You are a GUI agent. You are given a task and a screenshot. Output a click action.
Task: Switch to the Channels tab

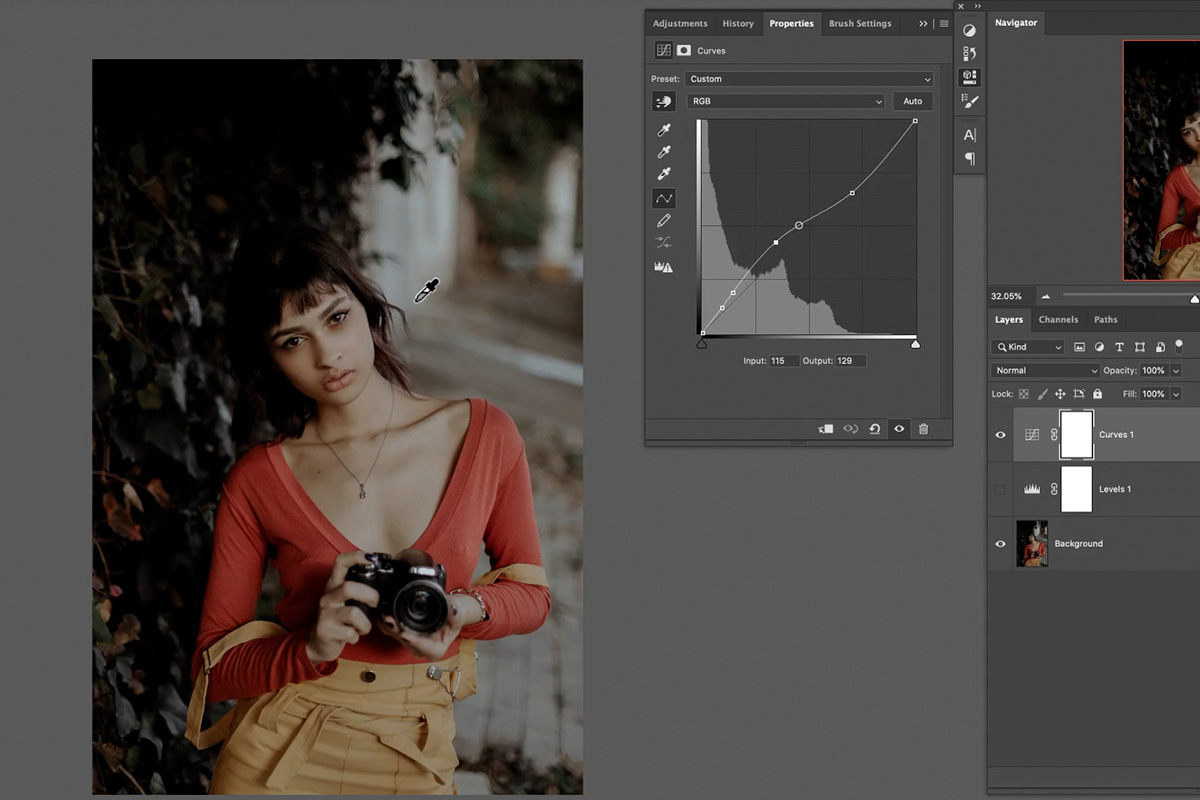click(x=1058, y=319)
